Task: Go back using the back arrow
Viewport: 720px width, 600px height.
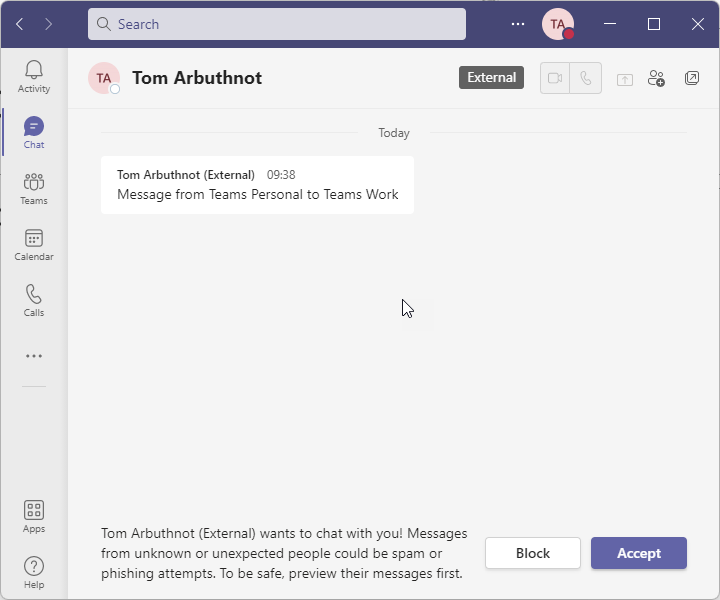Action: (x=20, y=24)
